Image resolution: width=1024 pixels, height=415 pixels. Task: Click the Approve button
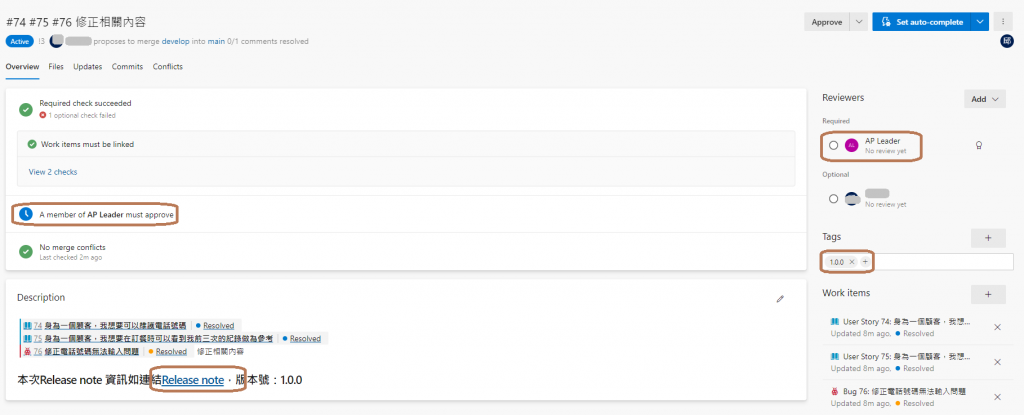(x=827, y=21)
